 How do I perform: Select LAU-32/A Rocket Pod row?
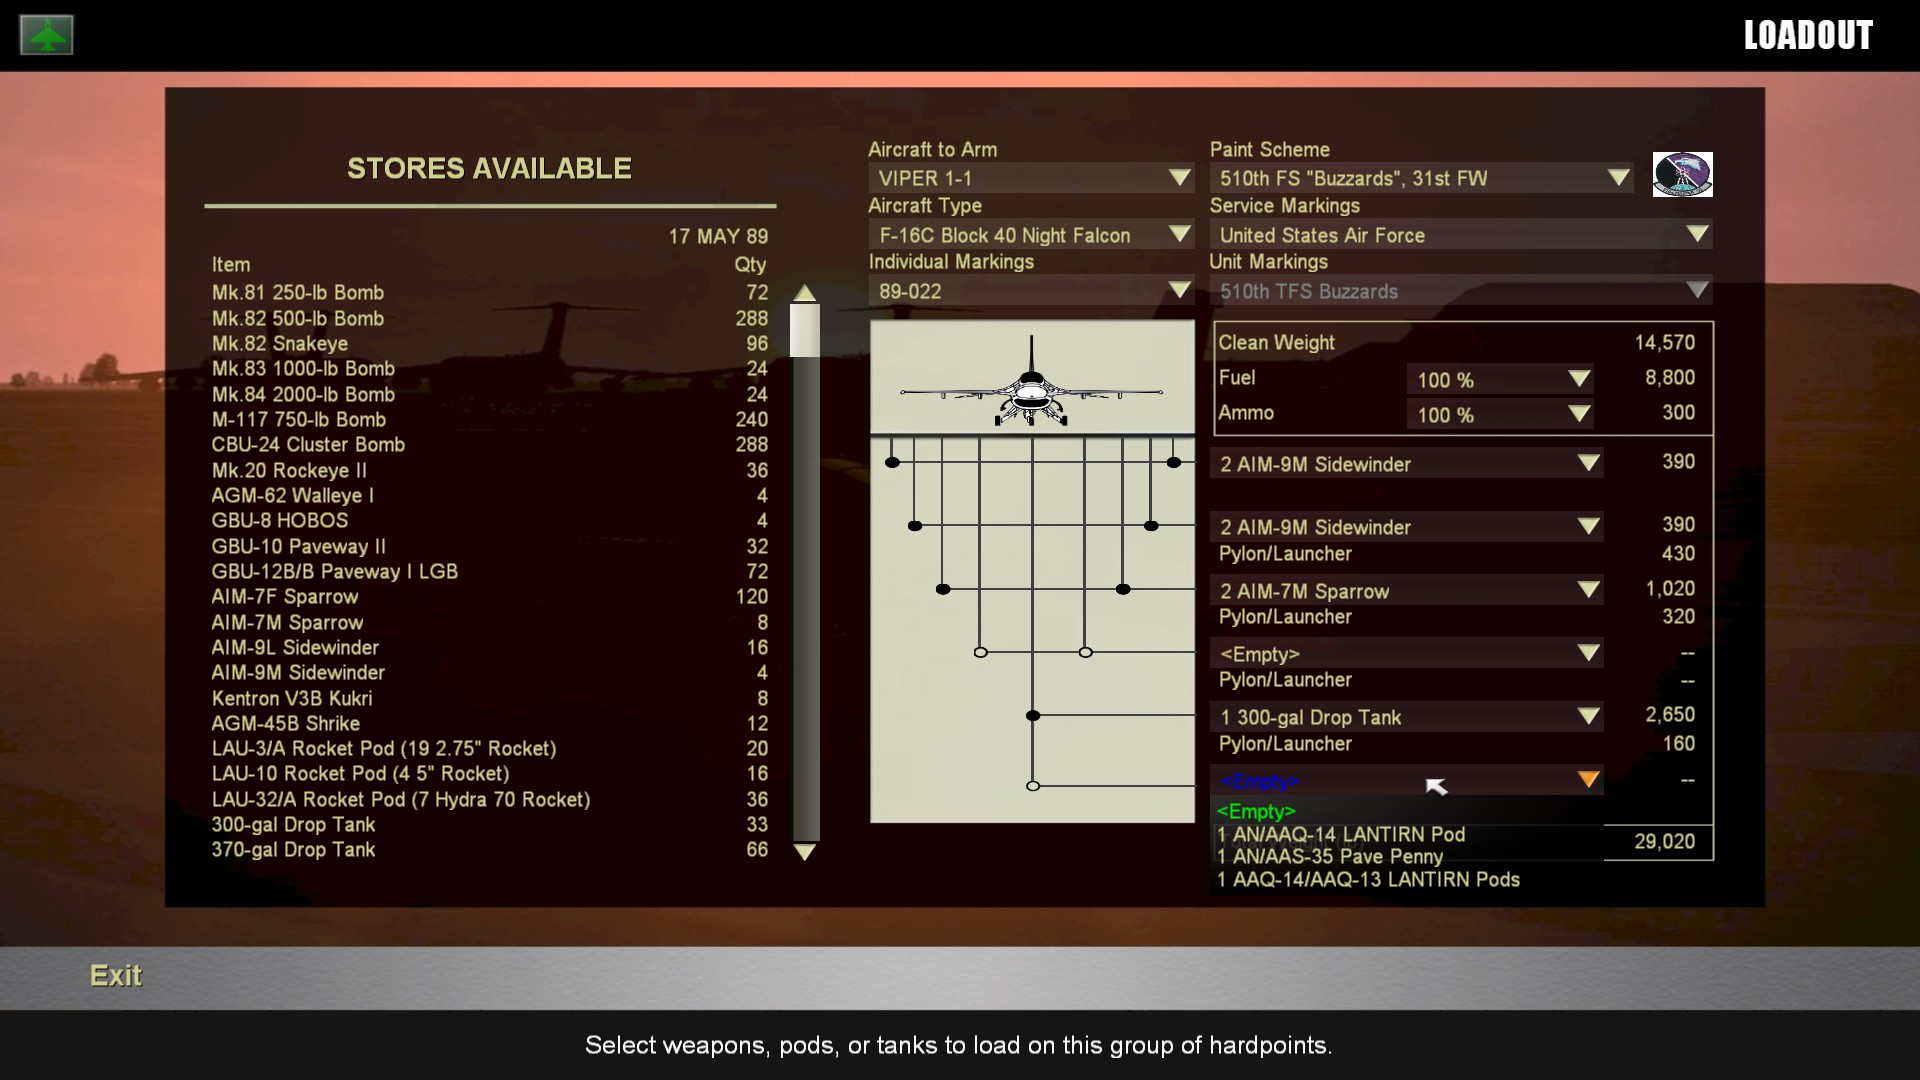click(490, 799)
